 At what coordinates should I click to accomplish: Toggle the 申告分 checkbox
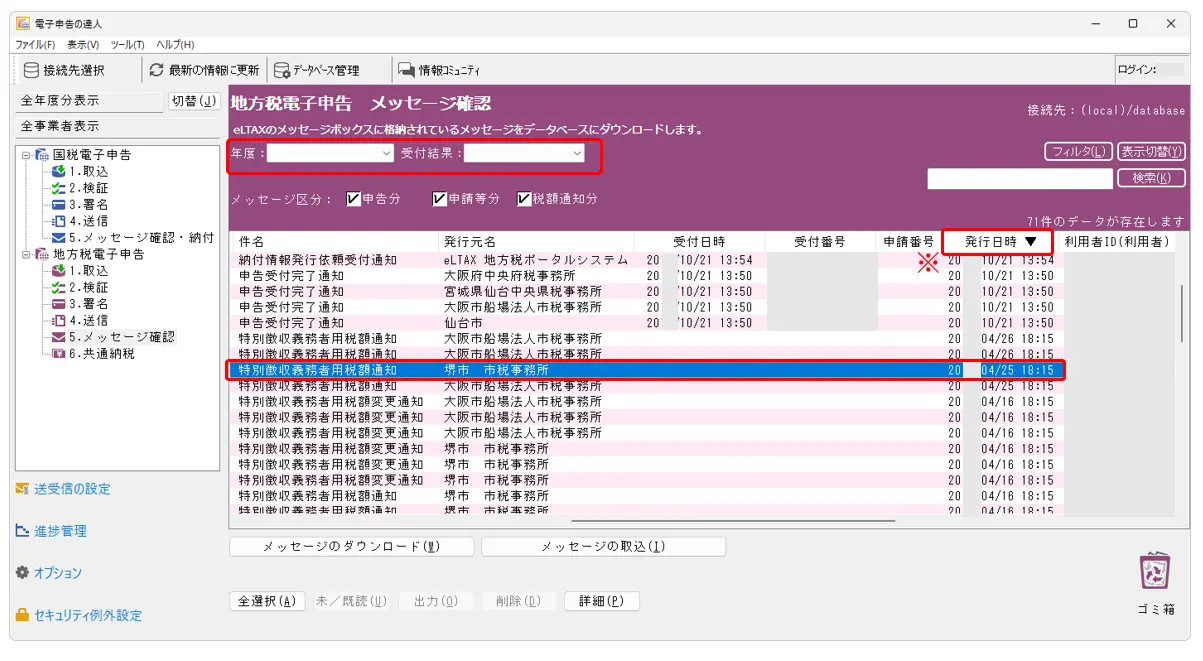click(353, 199)
